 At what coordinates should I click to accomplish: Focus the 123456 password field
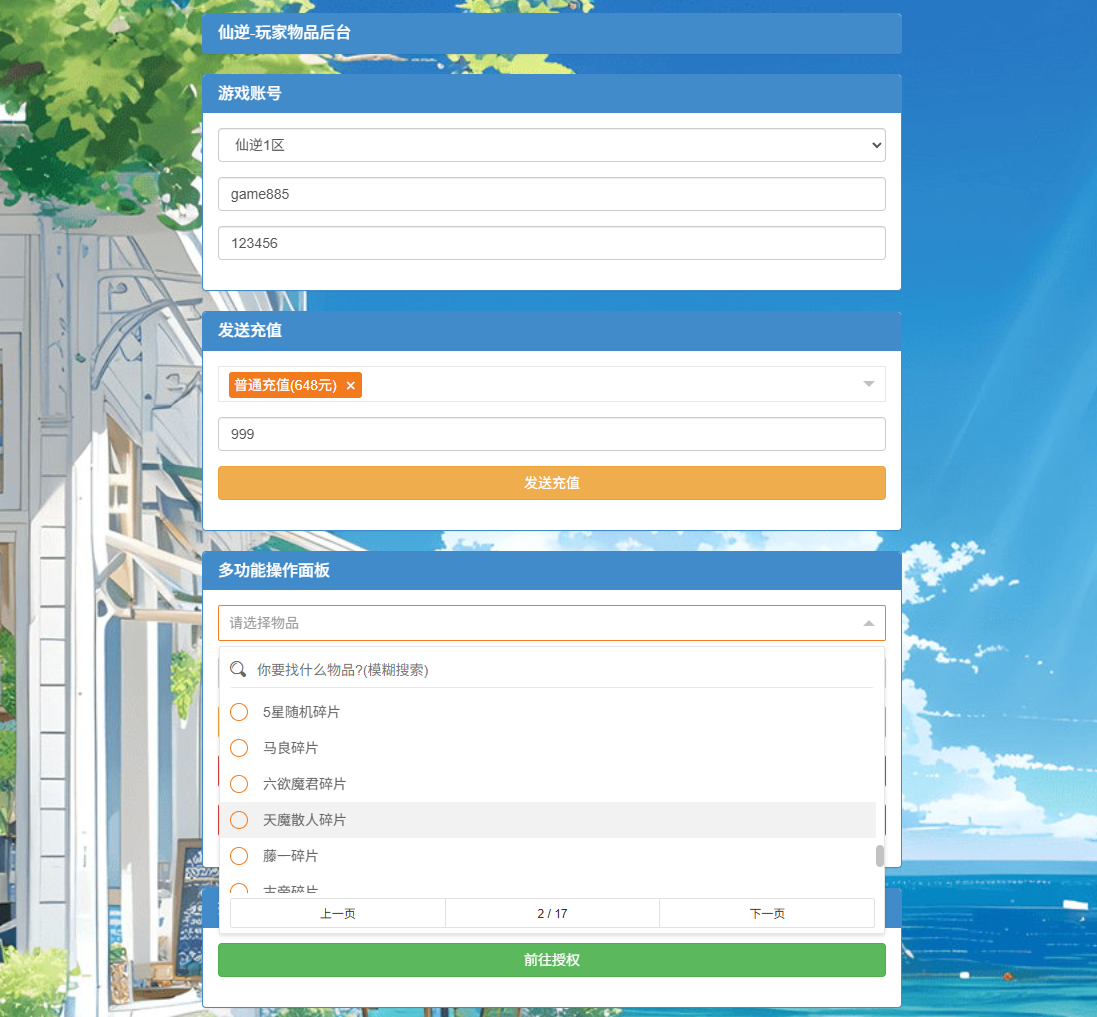pyautogui.click(x=552, y=243)
